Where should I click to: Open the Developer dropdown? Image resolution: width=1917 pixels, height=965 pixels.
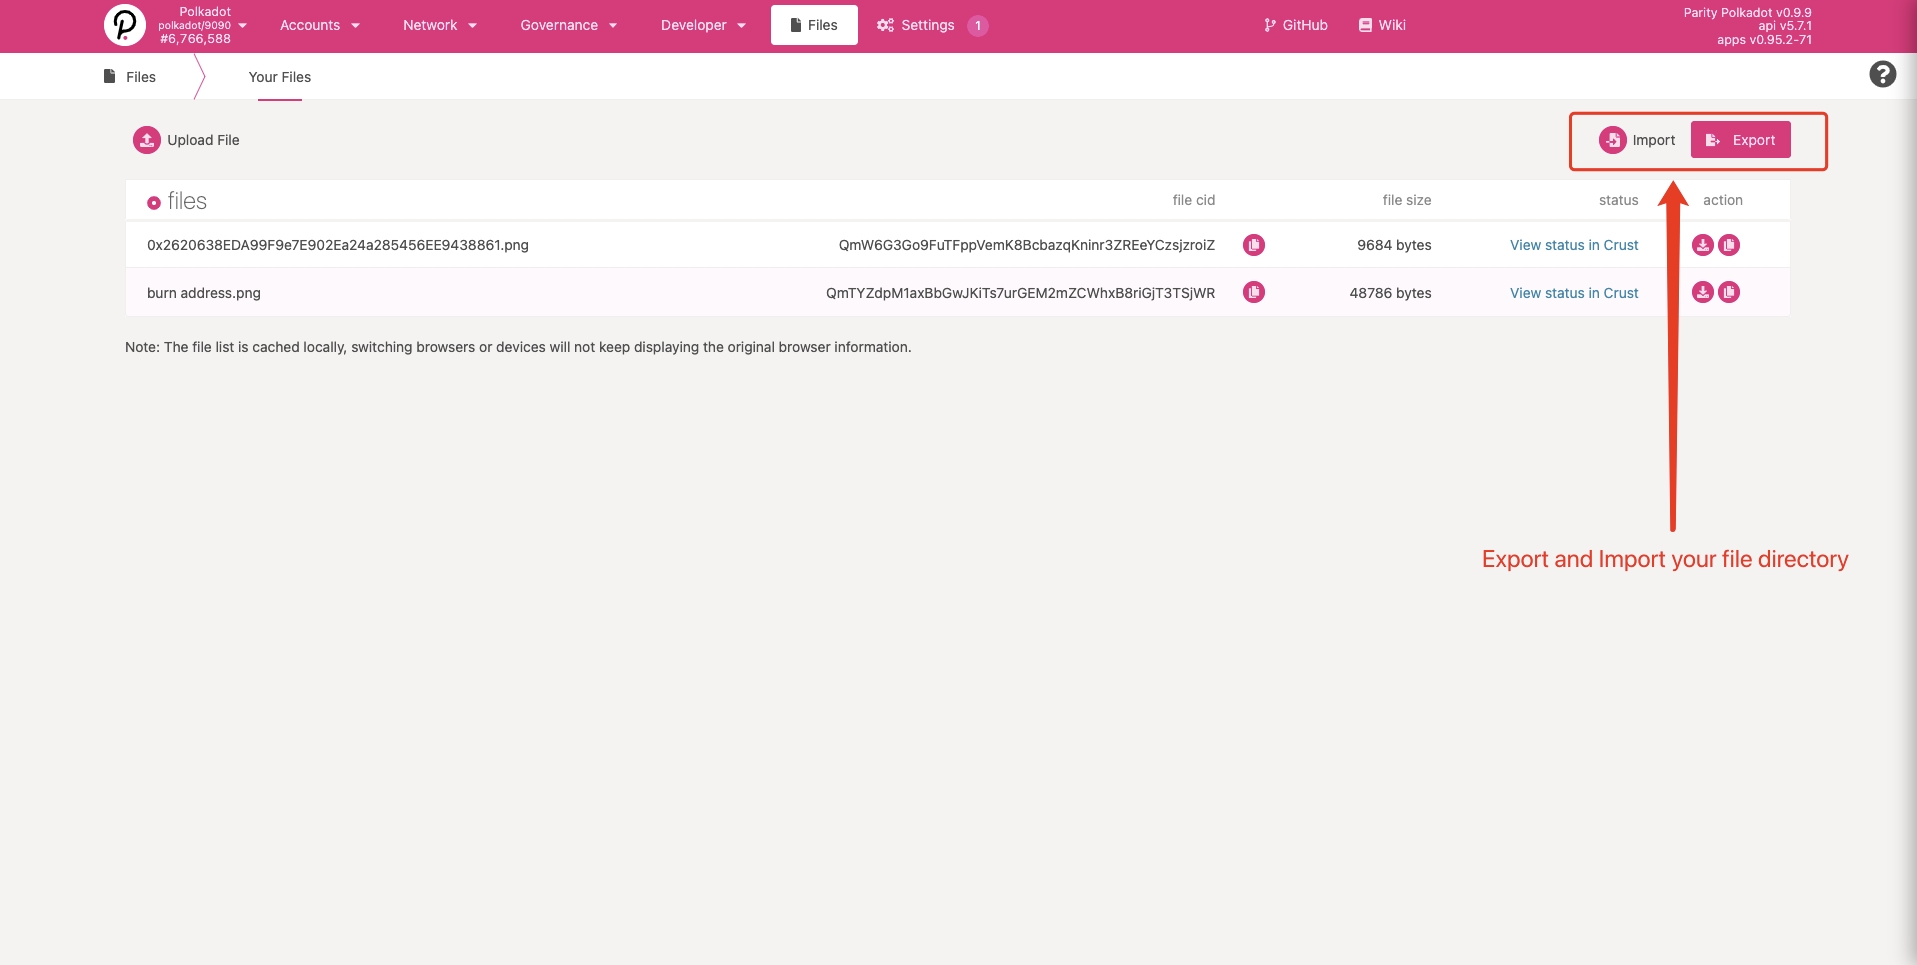click(x=703, y=25)
